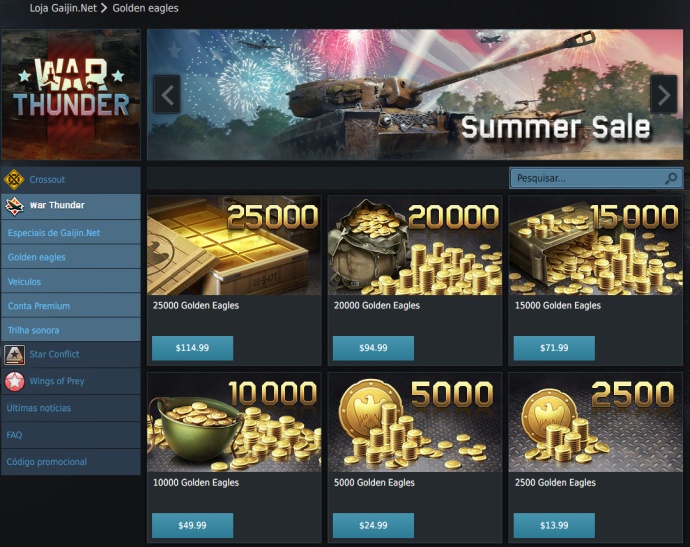This screenshot has height=547, width=690.
Task: Advance banner with right arrow
Action: 664,95
